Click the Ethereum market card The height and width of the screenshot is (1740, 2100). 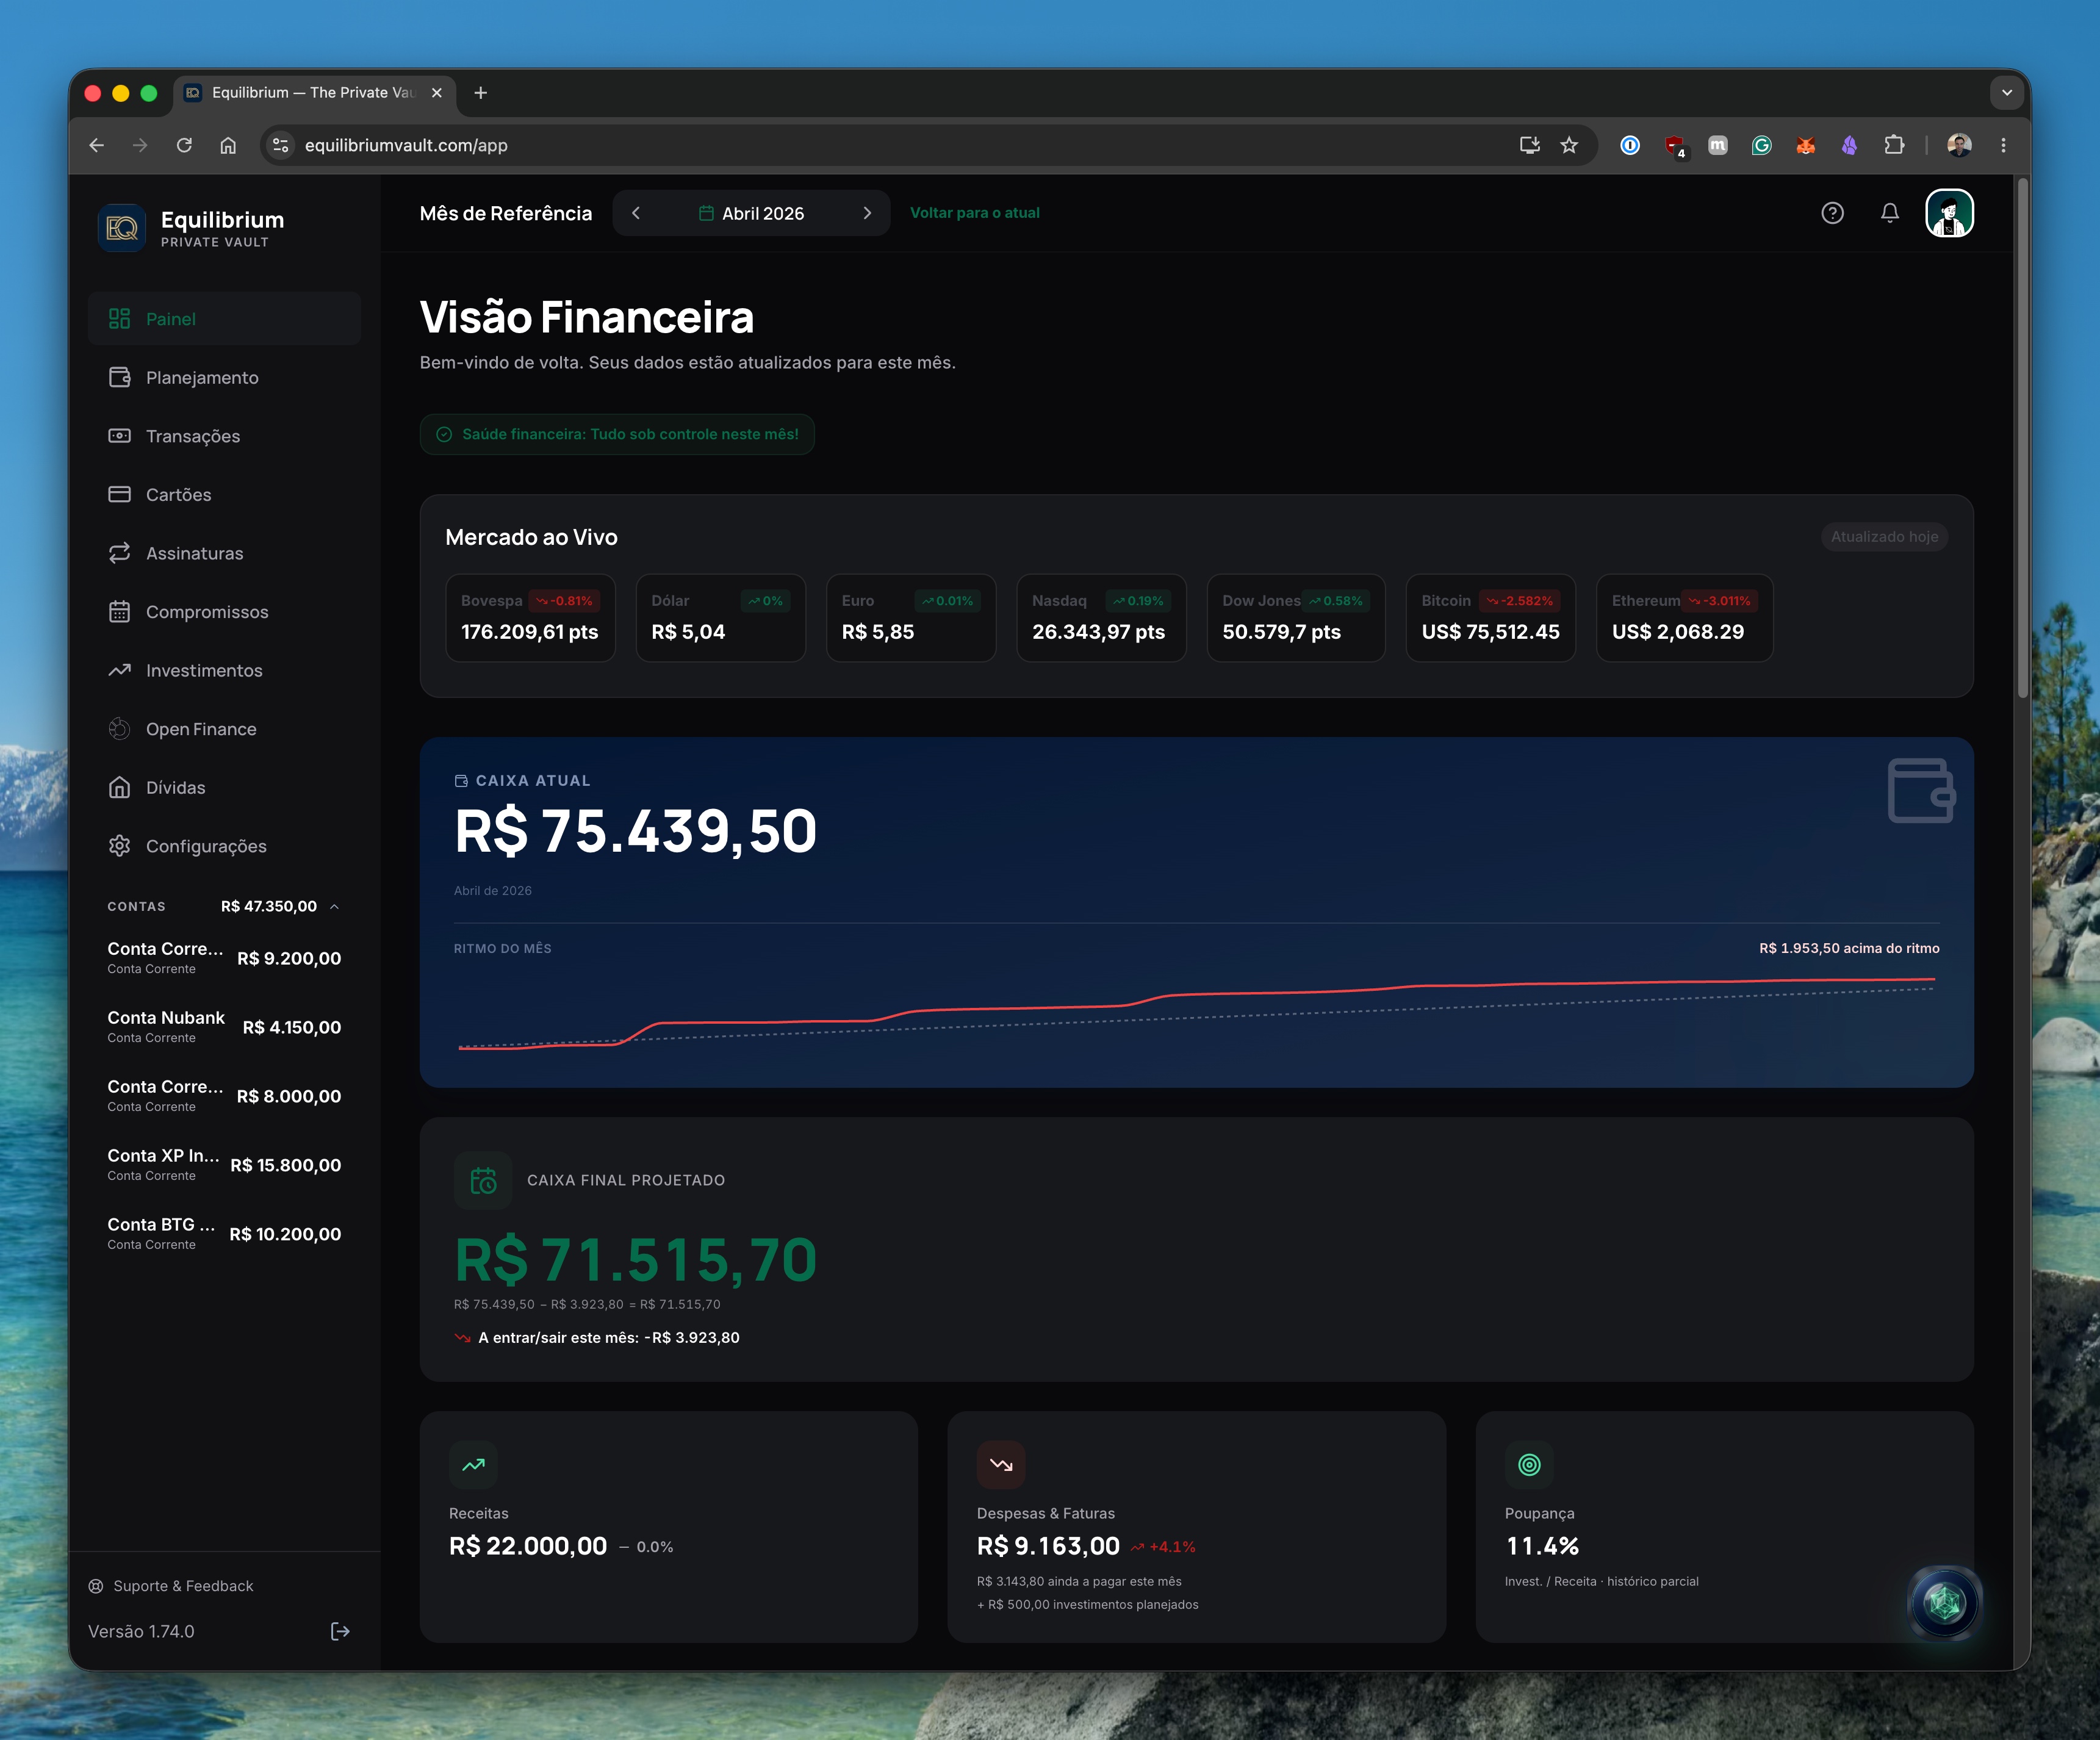[1684, 617]
